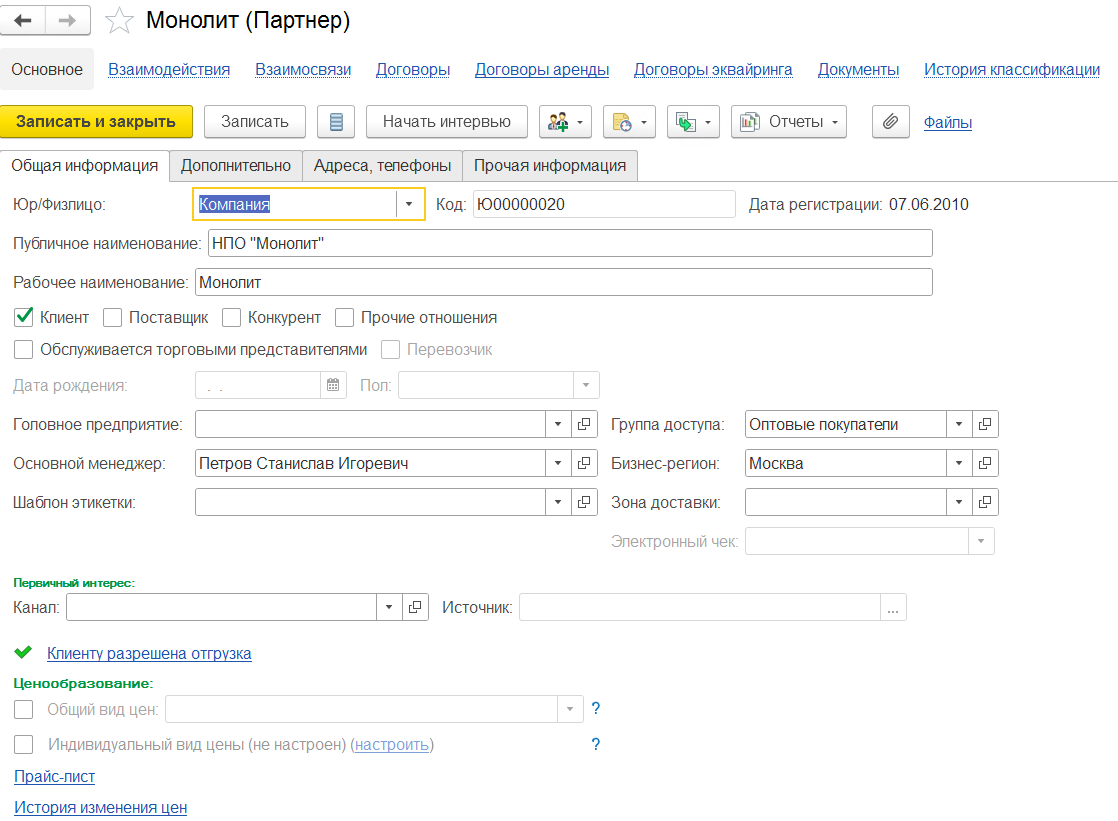Open the Прайс-лист link

[54, 776]
